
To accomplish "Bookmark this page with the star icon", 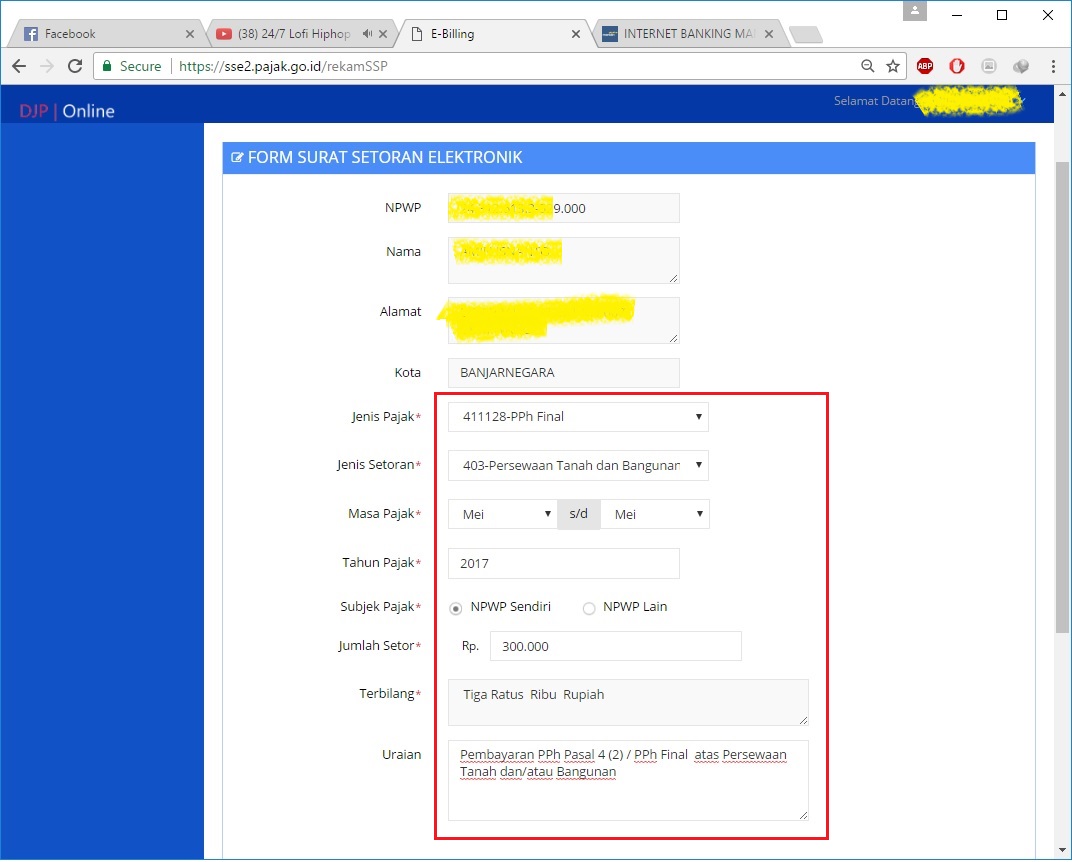I will [893, 66].
